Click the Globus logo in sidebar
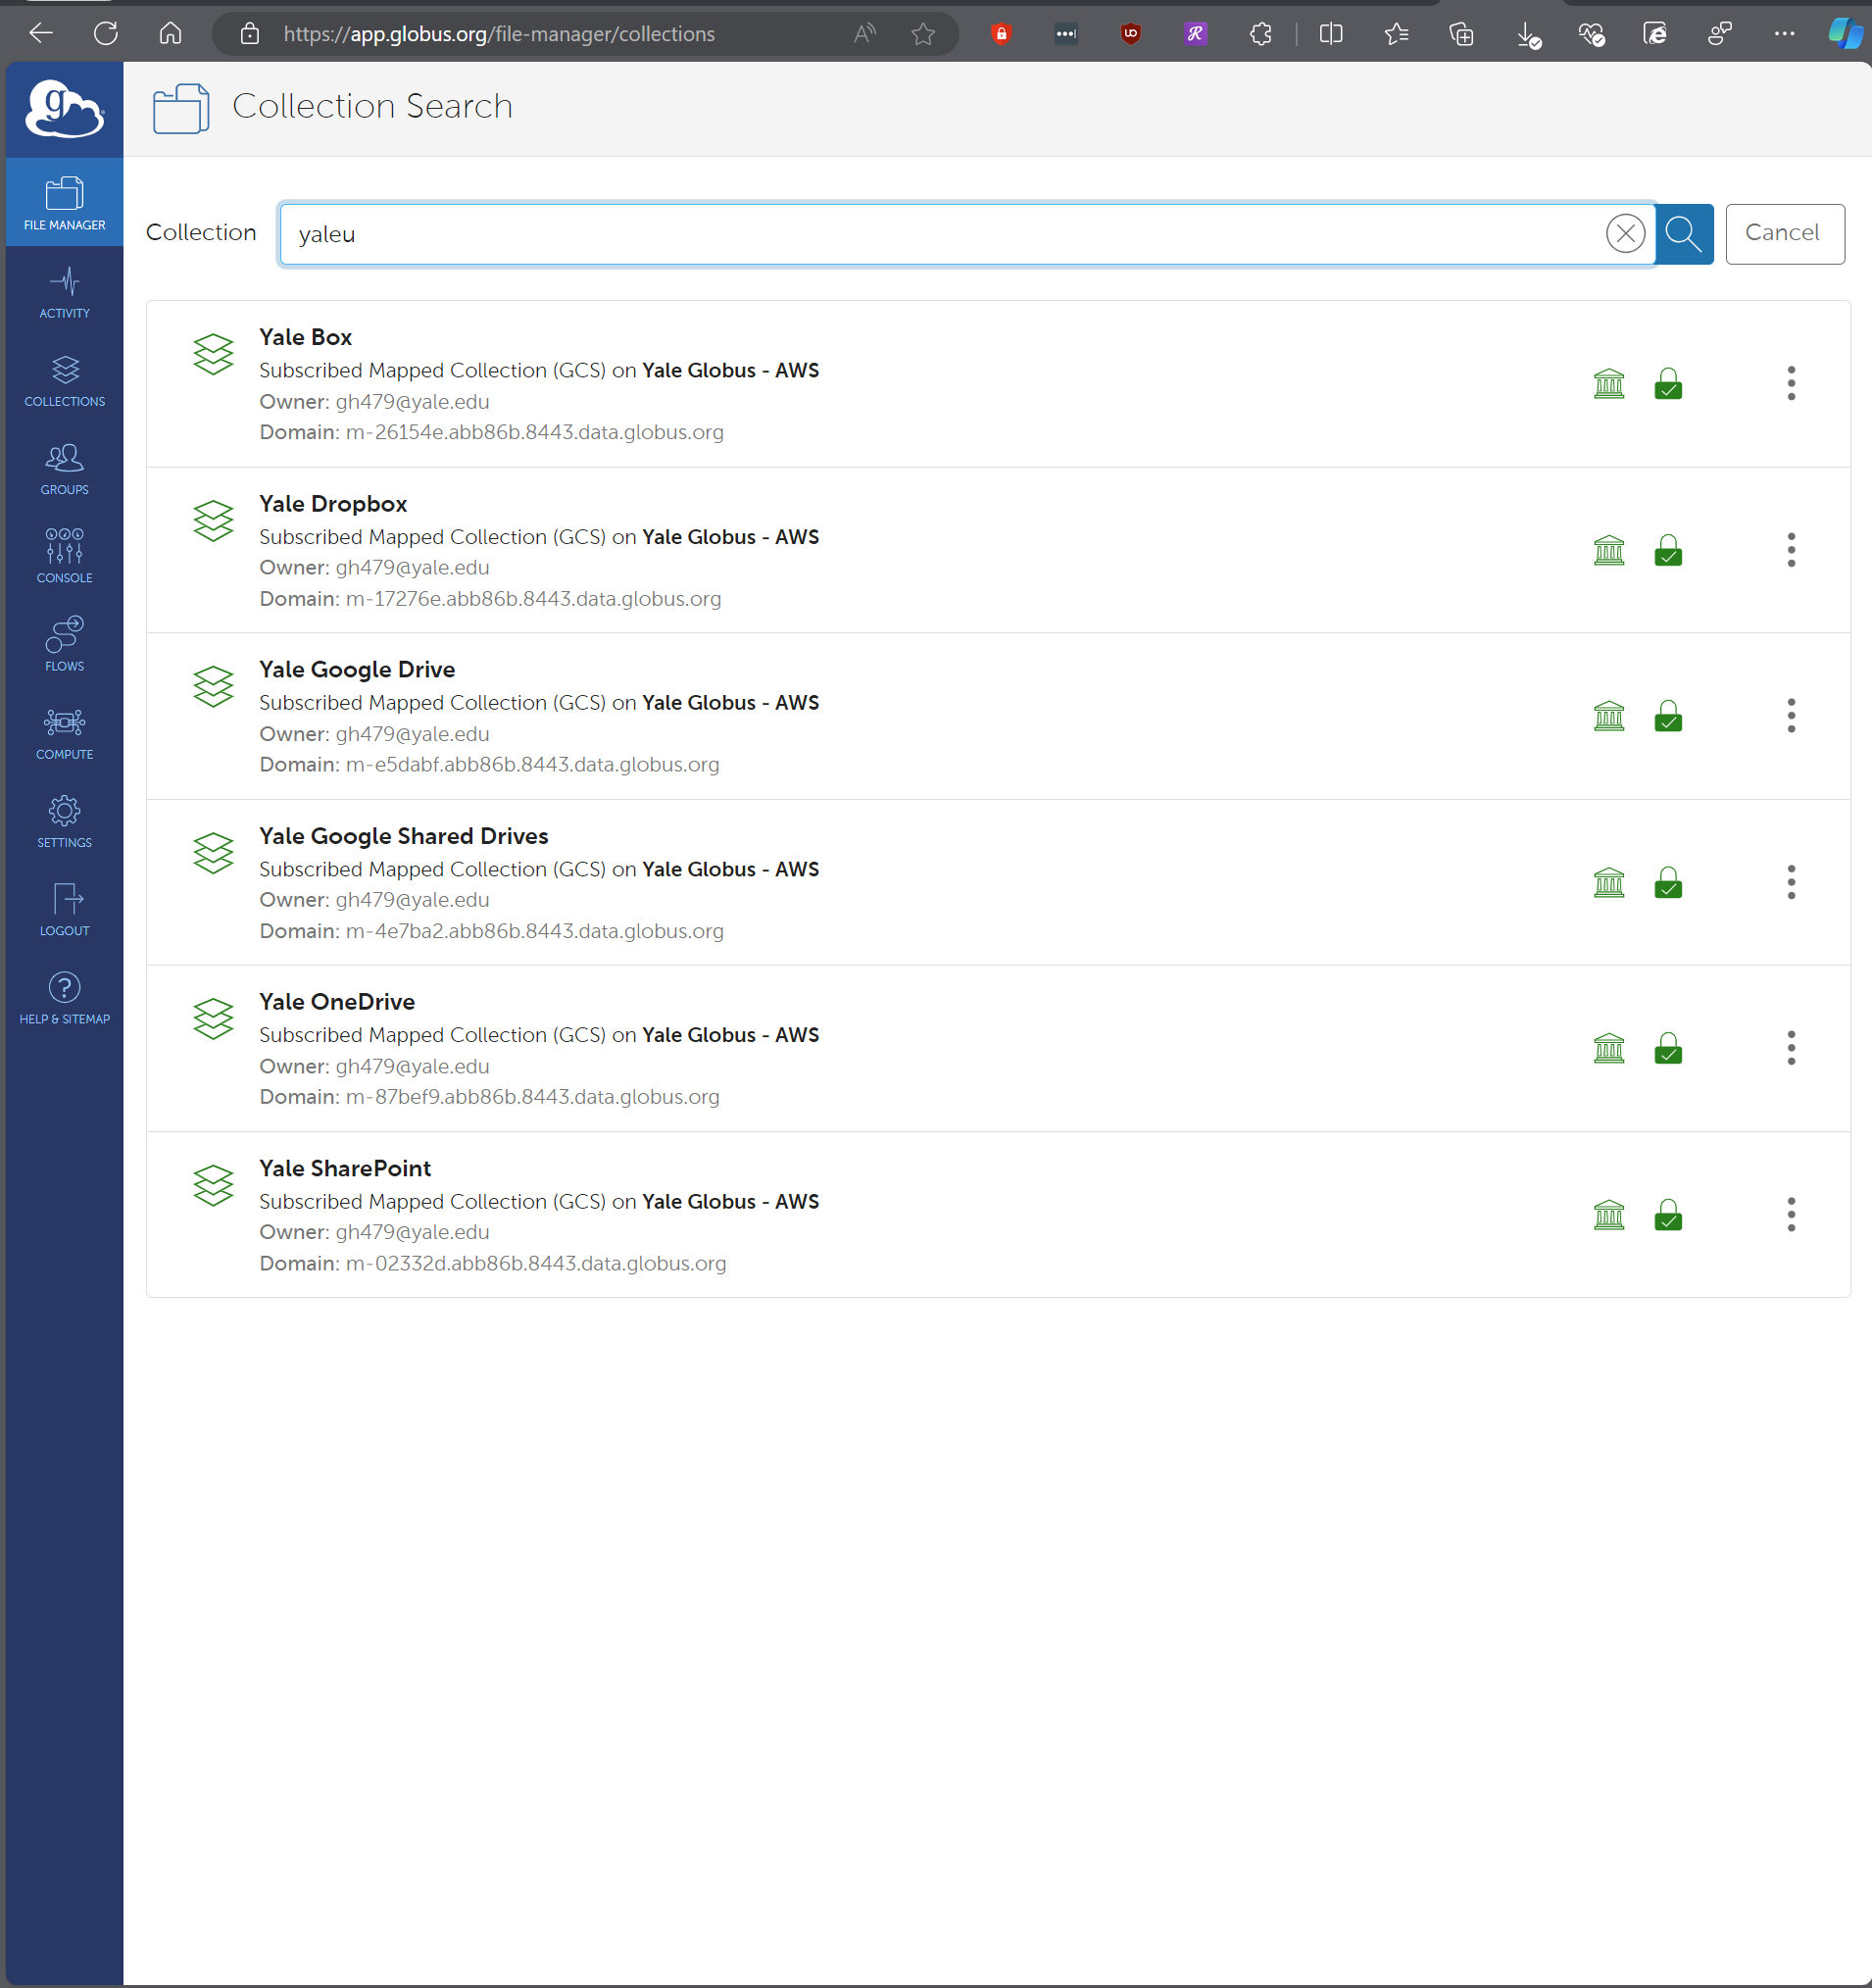 64,109
